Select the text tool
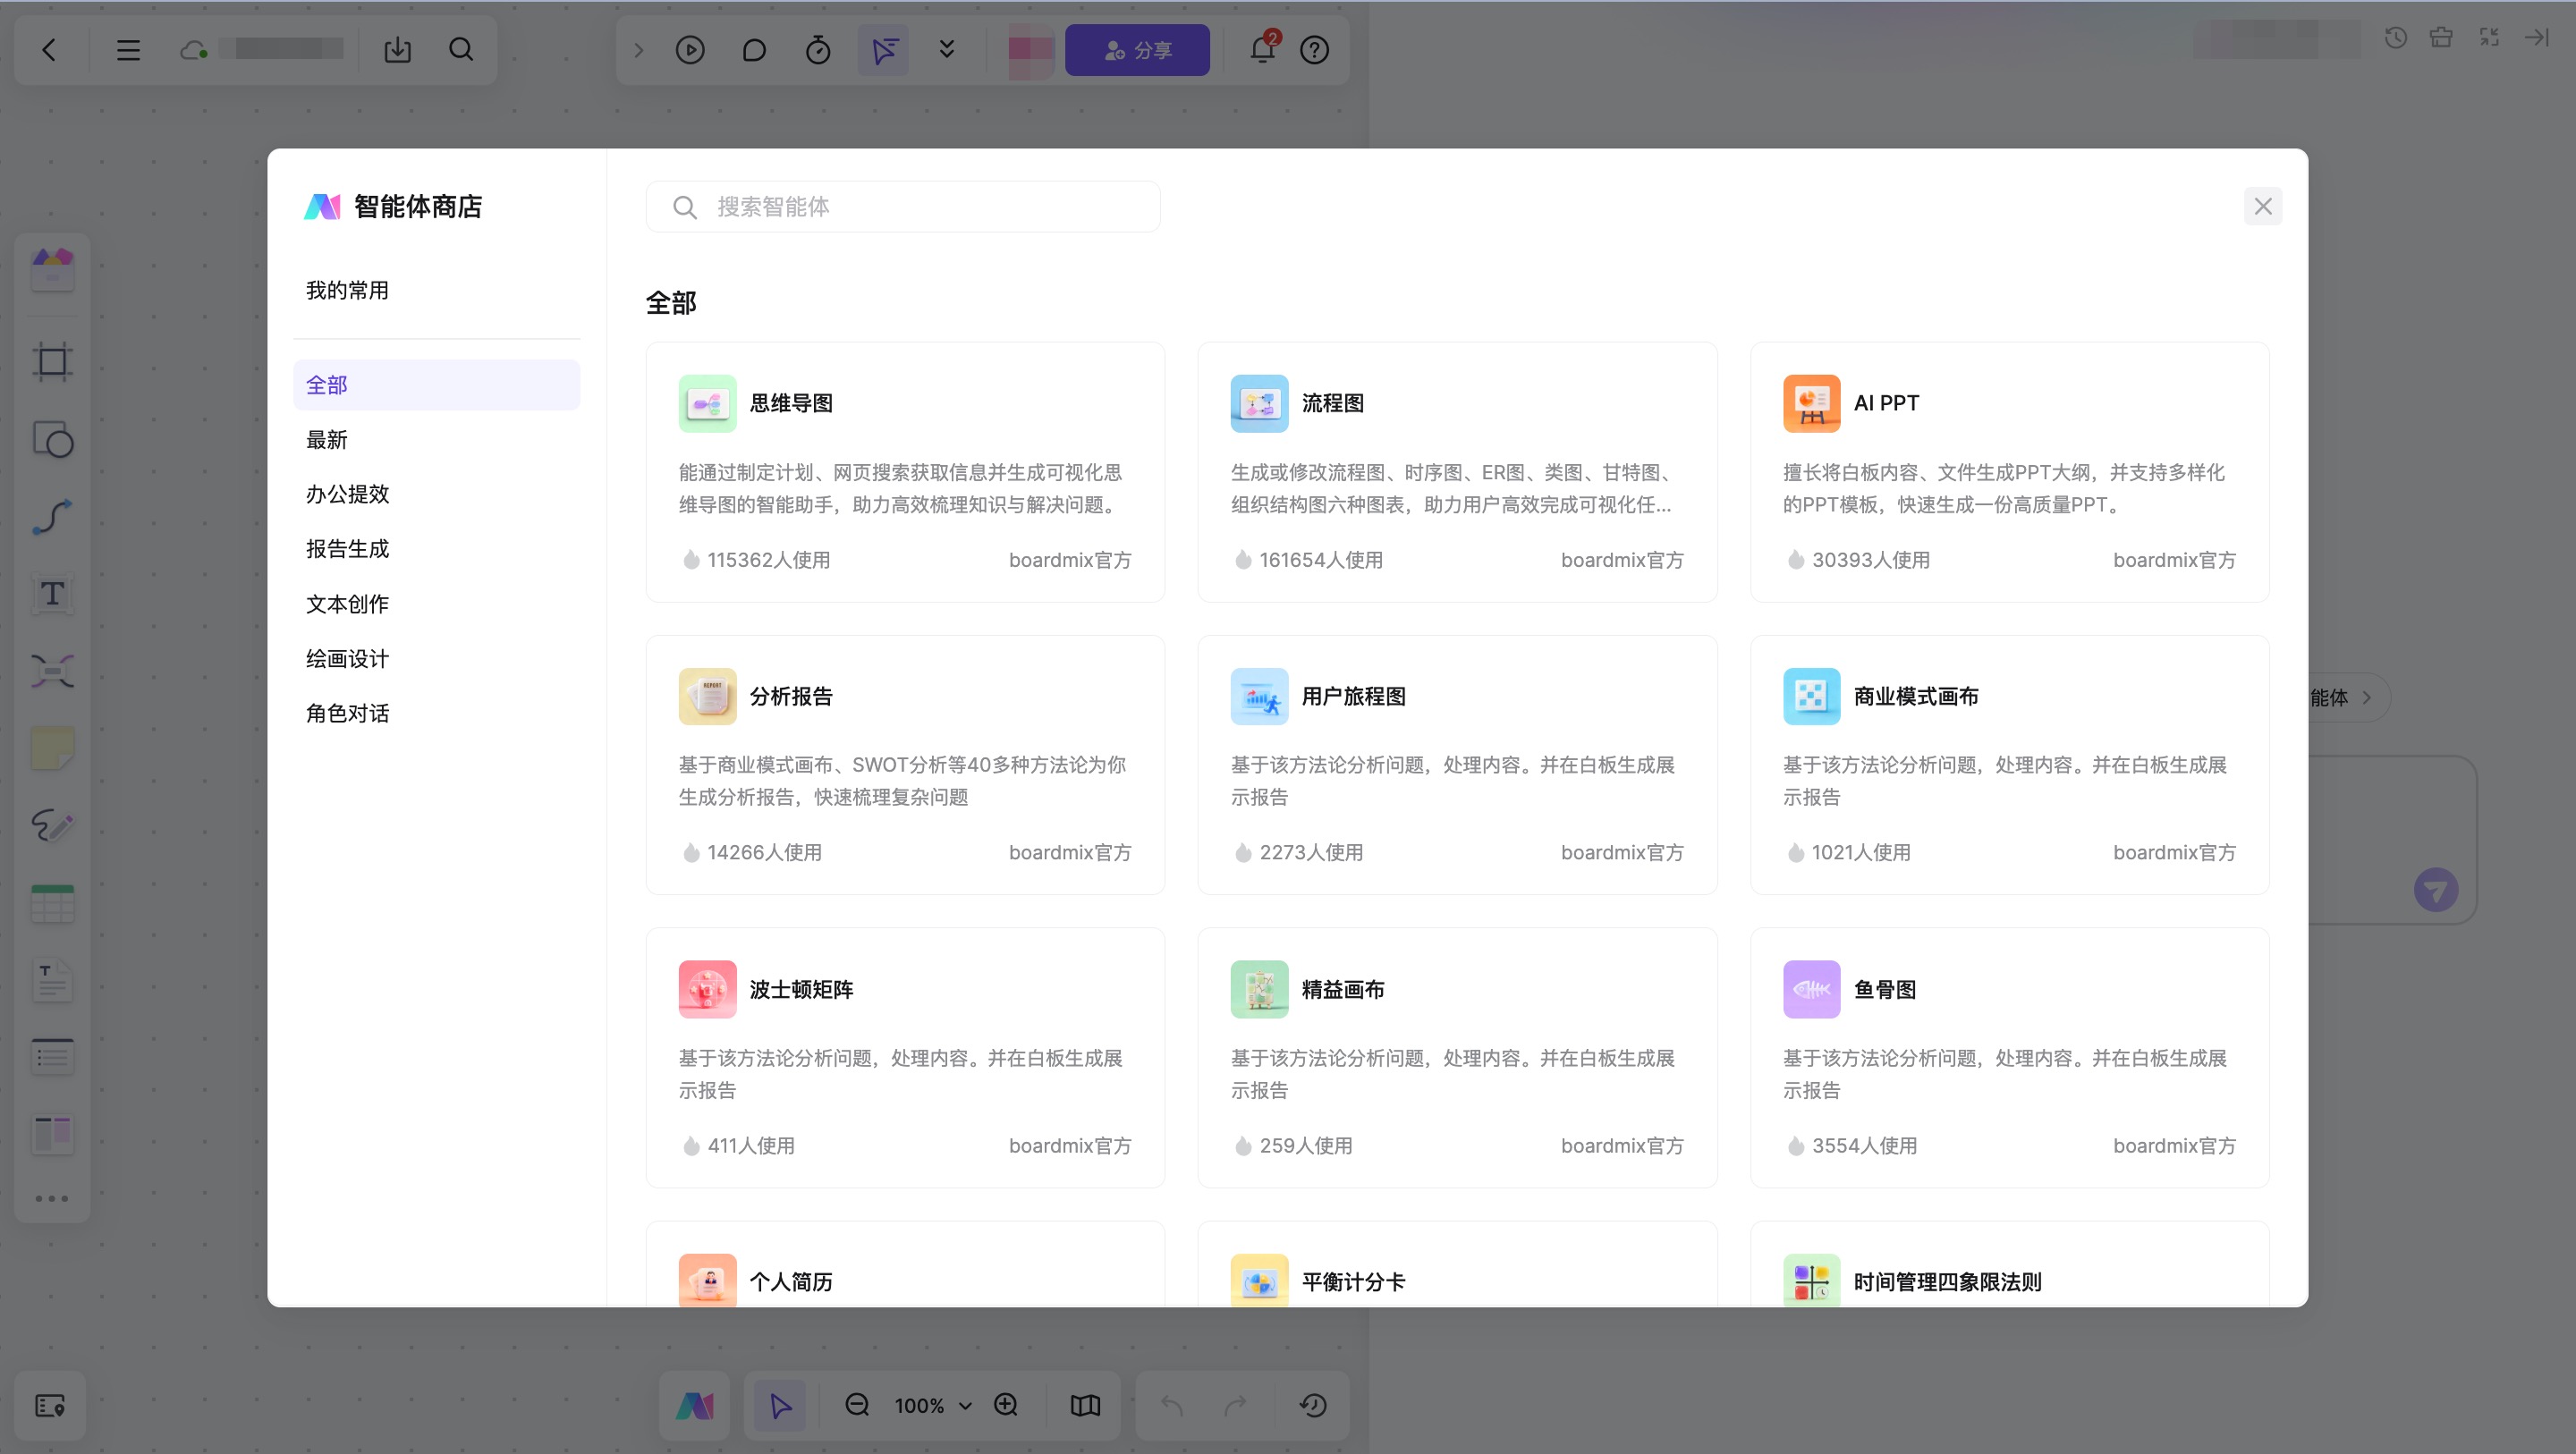This screenshot has width=2576, height=1454. coord(52,594)
